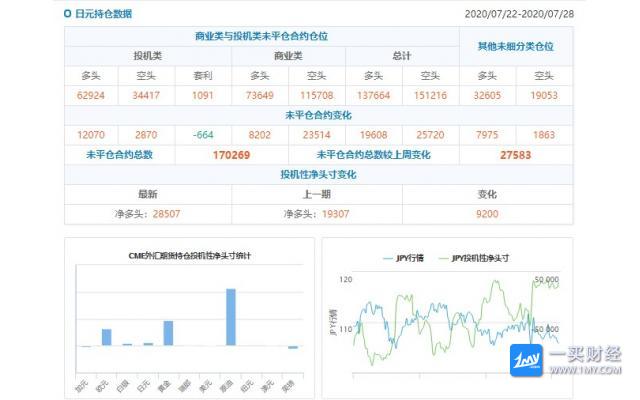Click change value 7975
The image size is (640, 400).
pos(487,135)
